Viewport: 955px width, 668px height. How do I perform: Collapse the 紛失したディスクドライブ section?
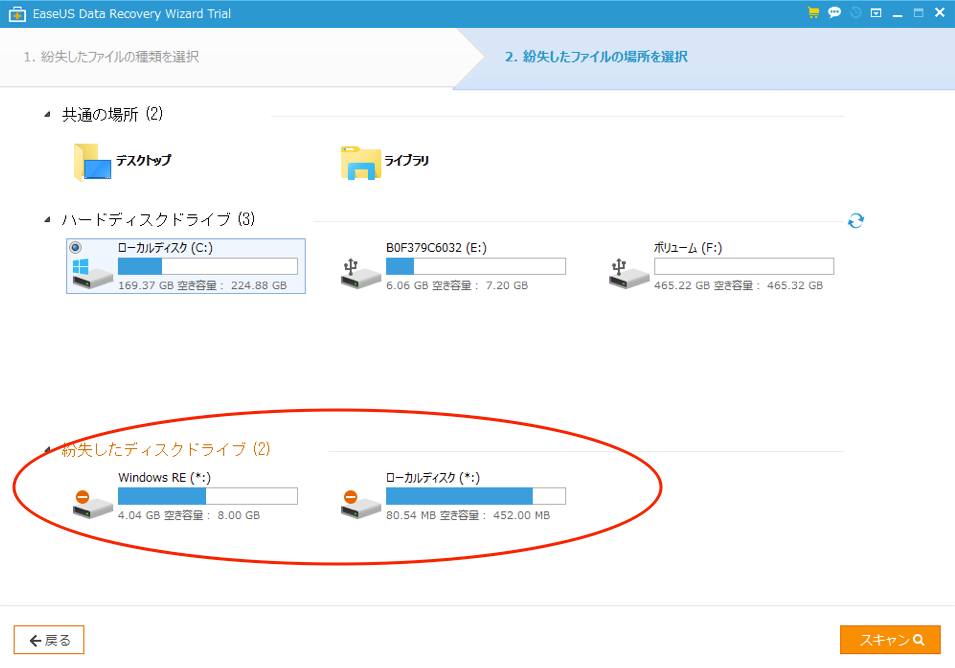[48, 449]
